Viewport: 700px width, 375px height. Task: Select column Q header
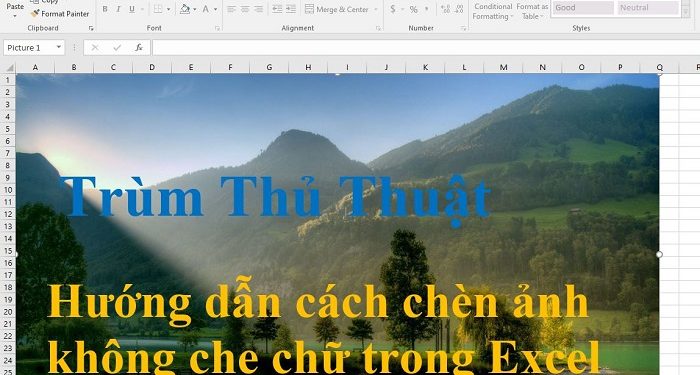(659, 67)
